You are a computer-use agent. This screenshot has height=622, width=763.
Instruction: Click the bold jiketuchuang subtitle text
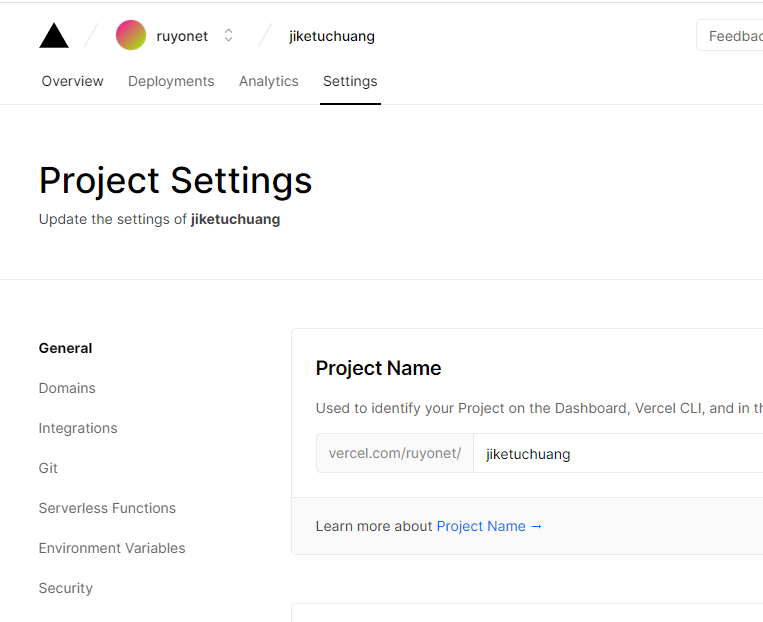click(236, 220)
